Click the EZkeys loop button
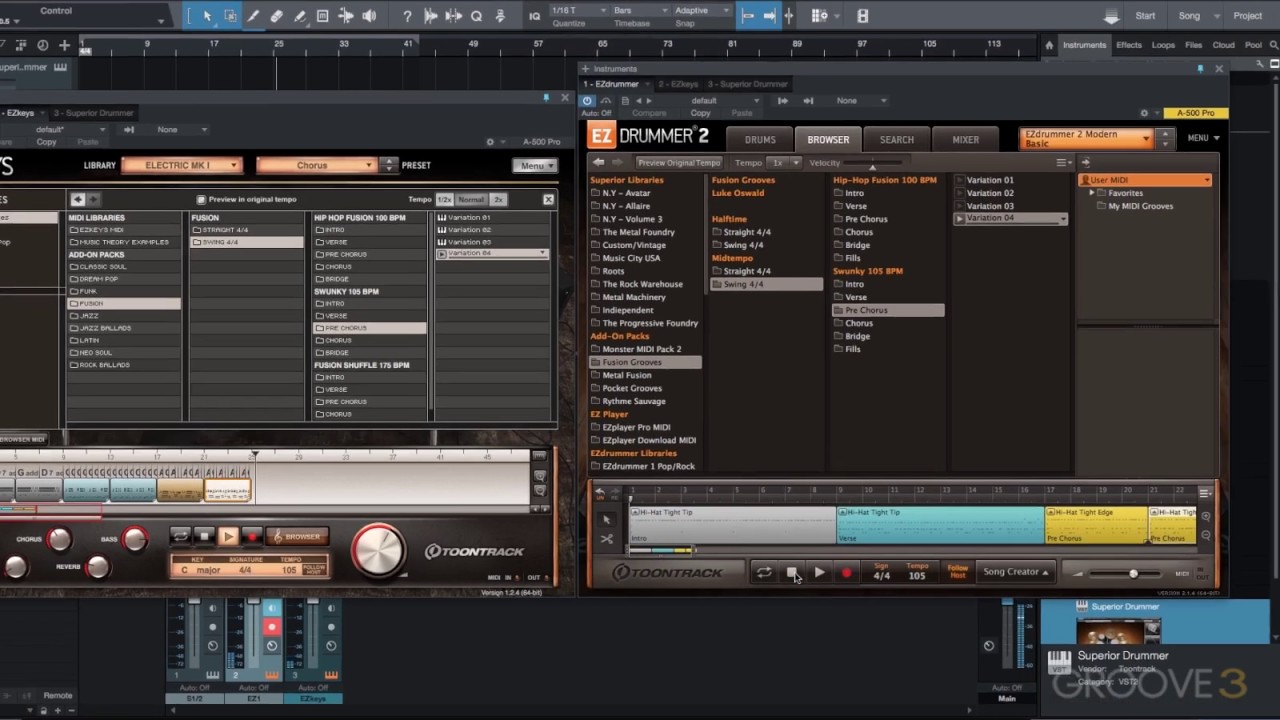Image resolution: width=1280 pixels, height=720 pixels. (180, 537)
